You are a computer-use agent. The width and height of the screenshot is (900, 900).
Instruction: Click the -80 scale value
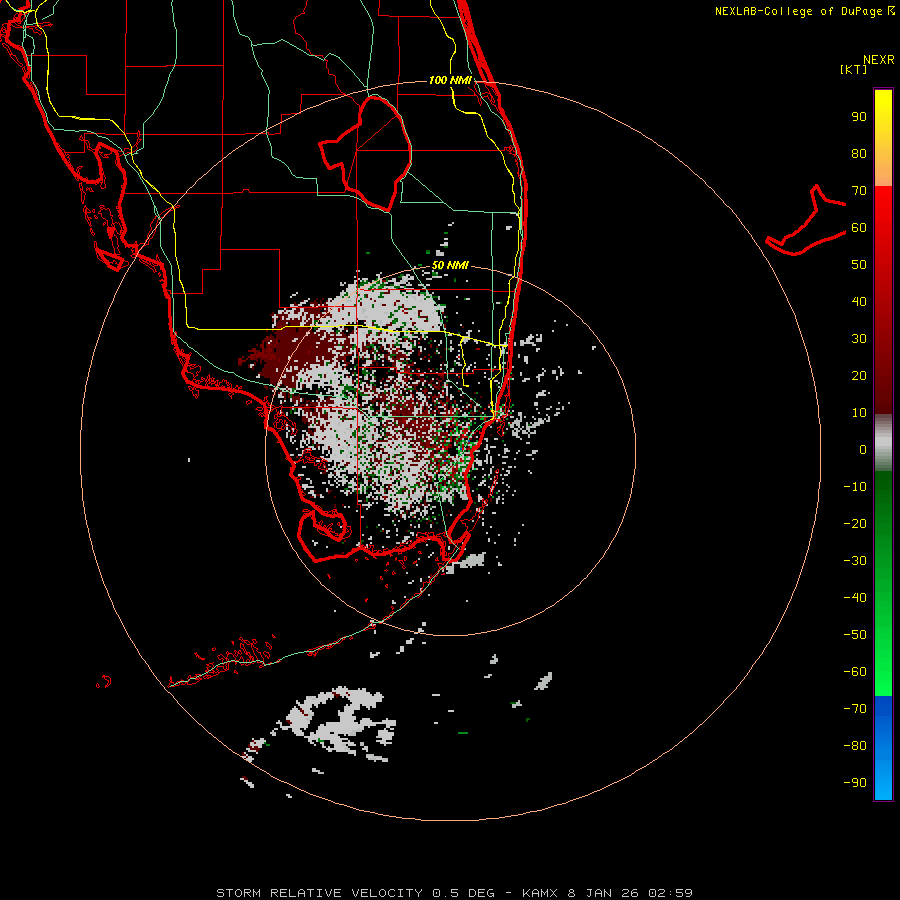pyautogui.click(x=855, y=746)
